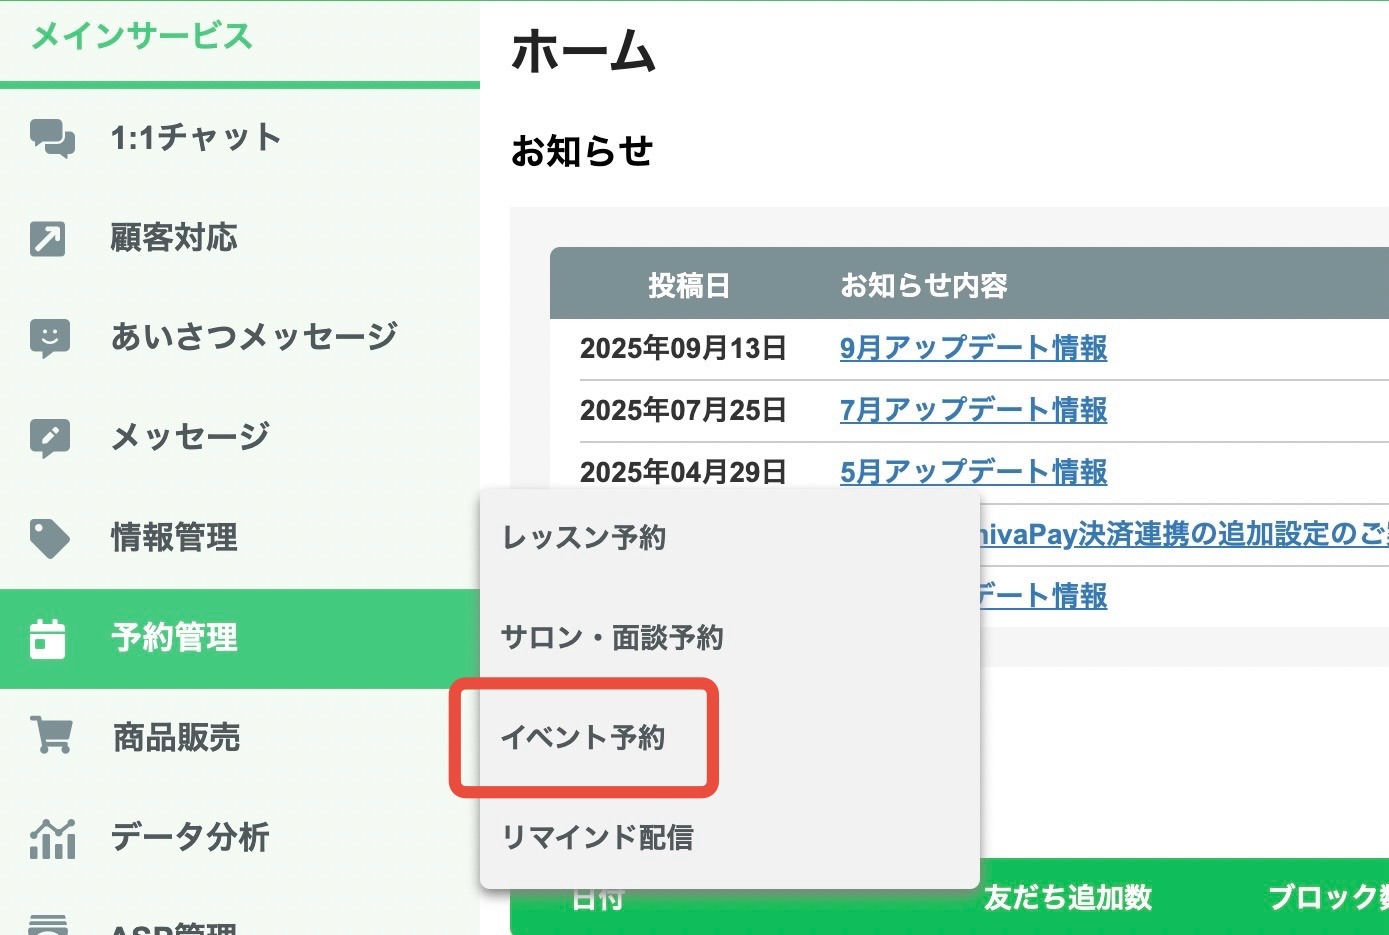Expand the 商品販売 sidebar menu label

coord(176,738)
